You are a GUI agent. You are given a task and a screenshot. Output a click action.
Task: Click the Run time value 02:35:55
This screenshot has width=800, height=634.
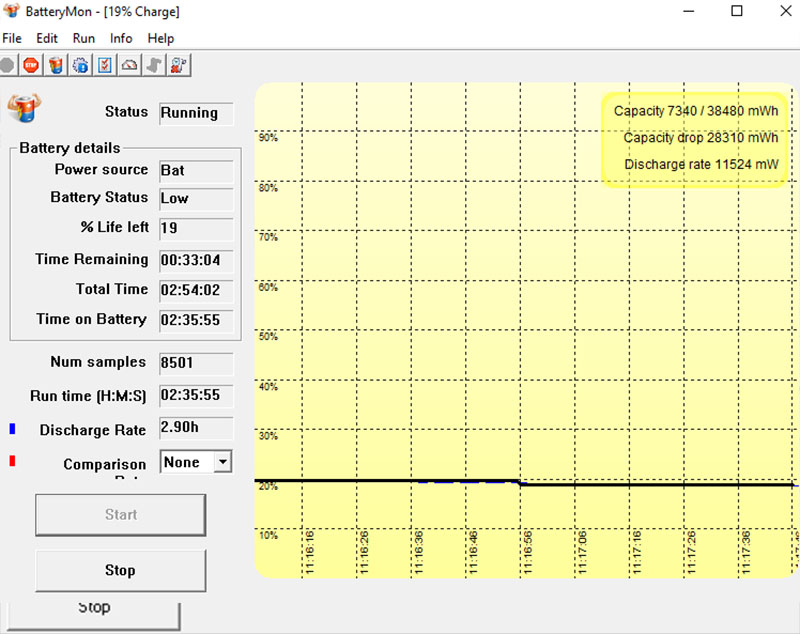196,395
